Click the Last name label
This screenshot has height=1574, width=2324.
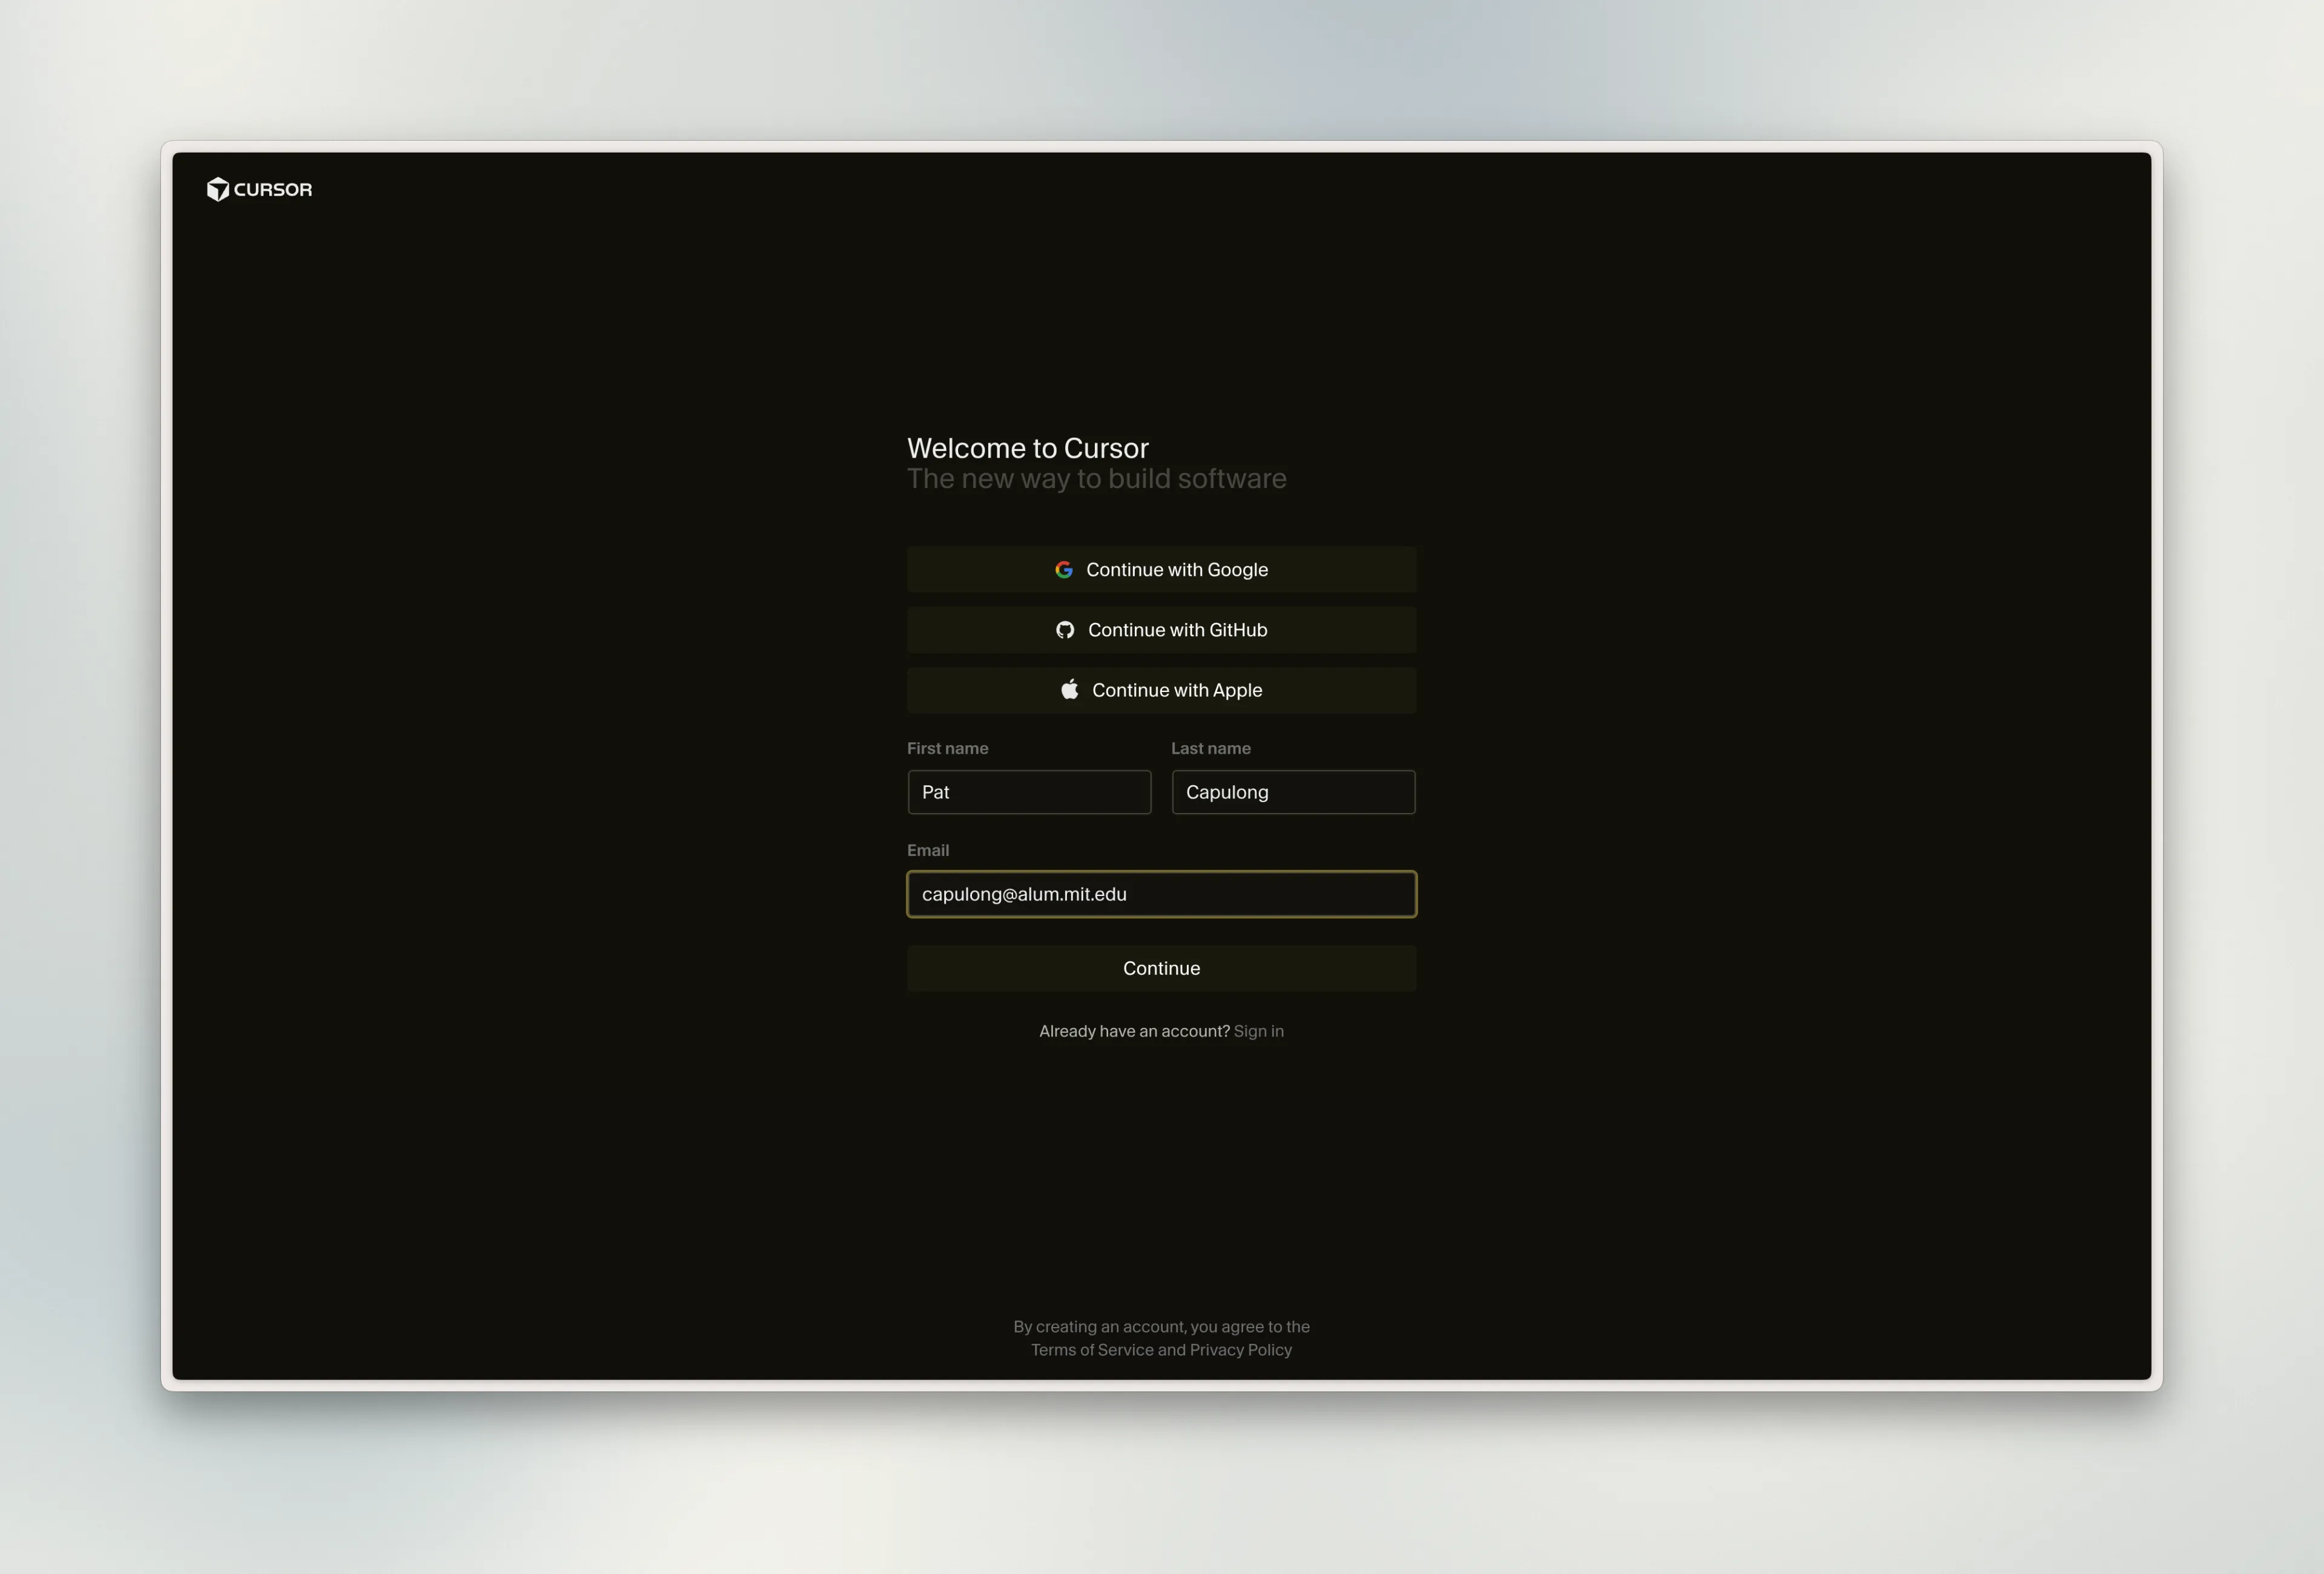[1210, 748]
